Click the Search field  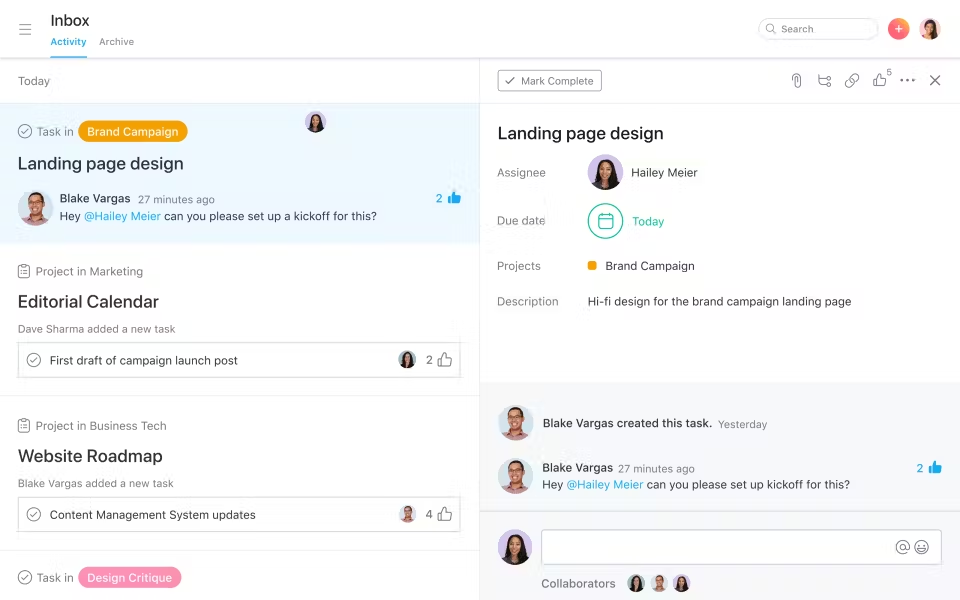click(818, 29)
